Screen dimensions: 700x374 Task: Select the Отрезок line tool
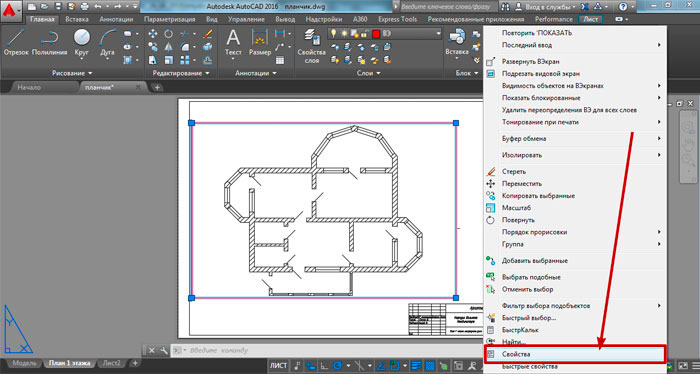coord(16,42)
